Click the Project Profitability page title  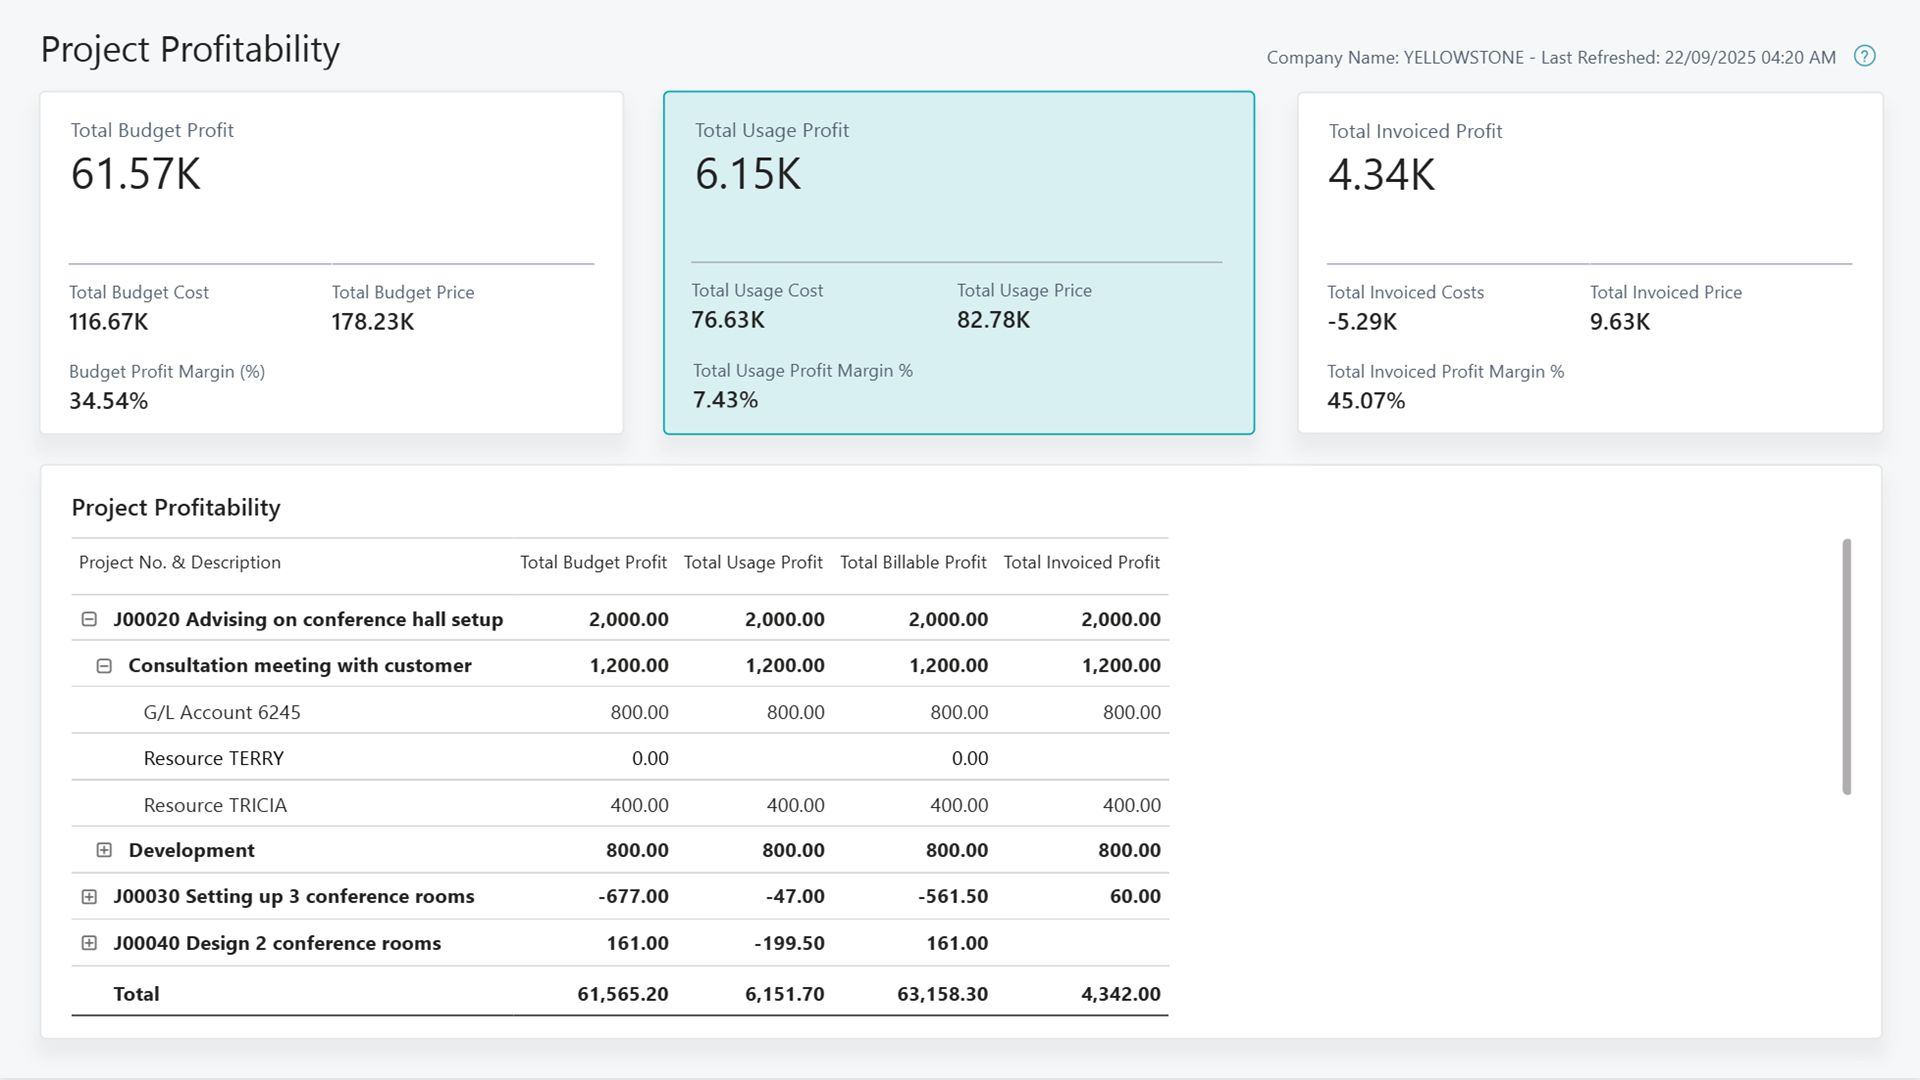[190, 48]
